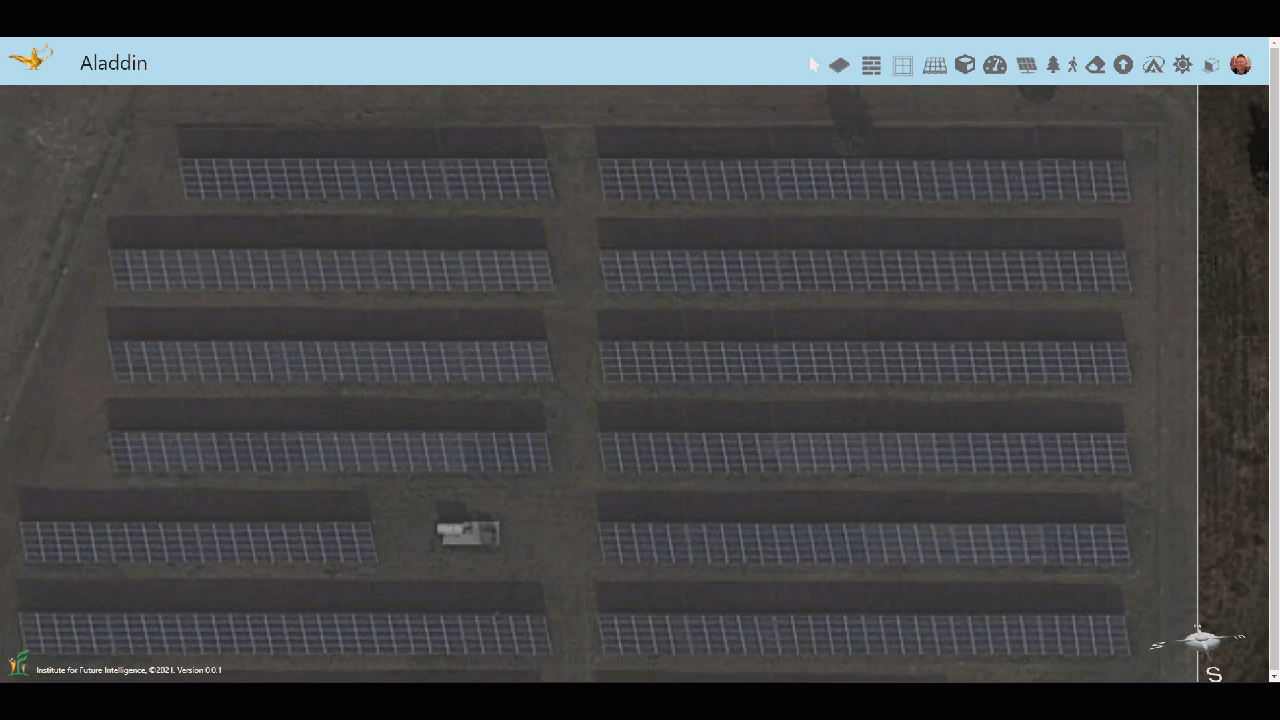Toggle the auto-rotate view icon
This screenshot has width=1280, height=720.
point(1153,65)
